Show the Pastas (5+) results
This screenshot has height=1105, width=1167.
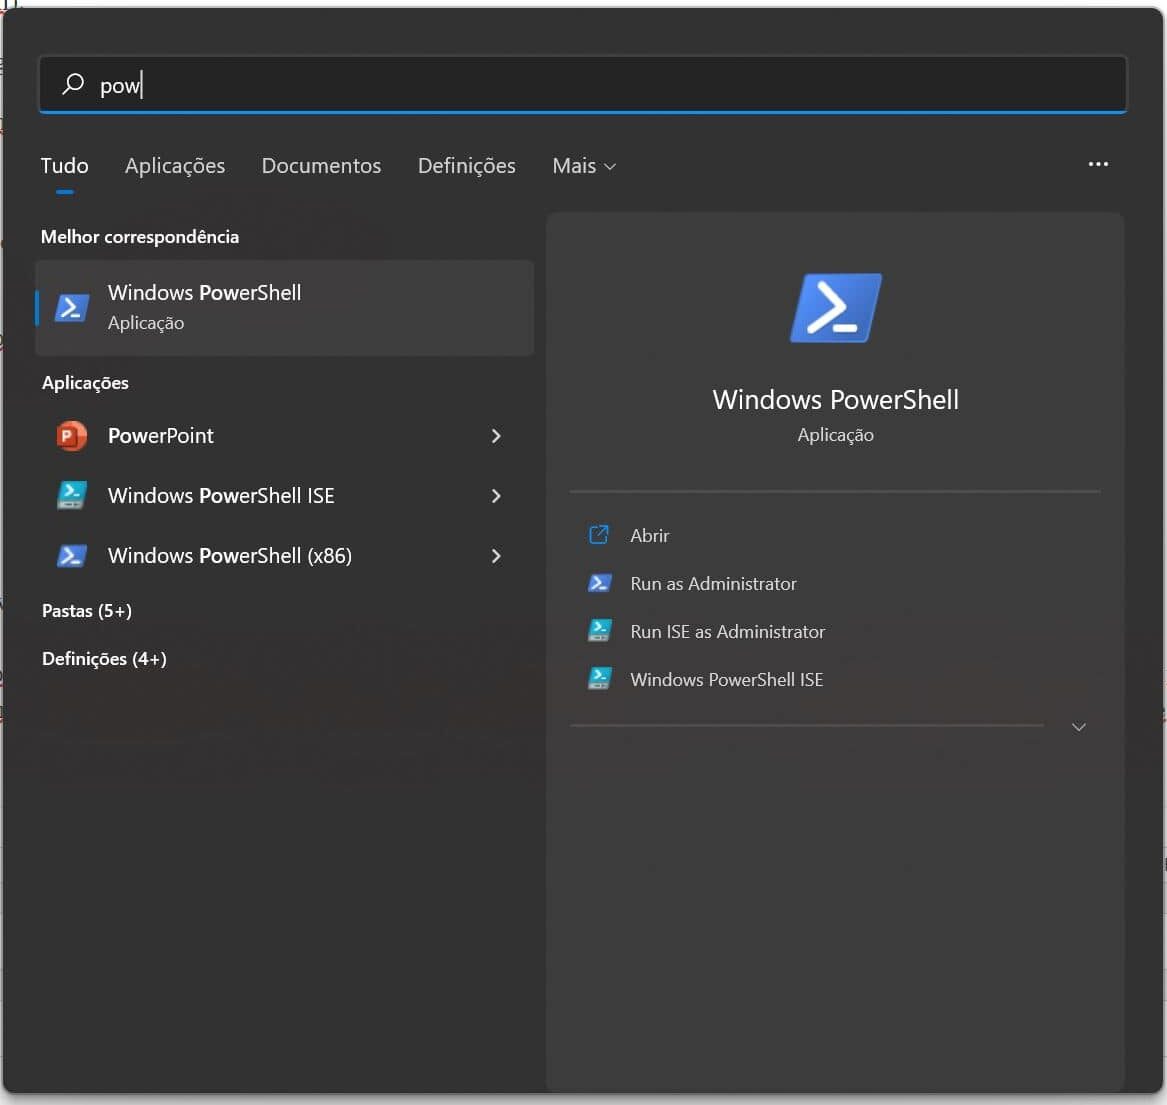pyautogui.click(x=87, y=611)
